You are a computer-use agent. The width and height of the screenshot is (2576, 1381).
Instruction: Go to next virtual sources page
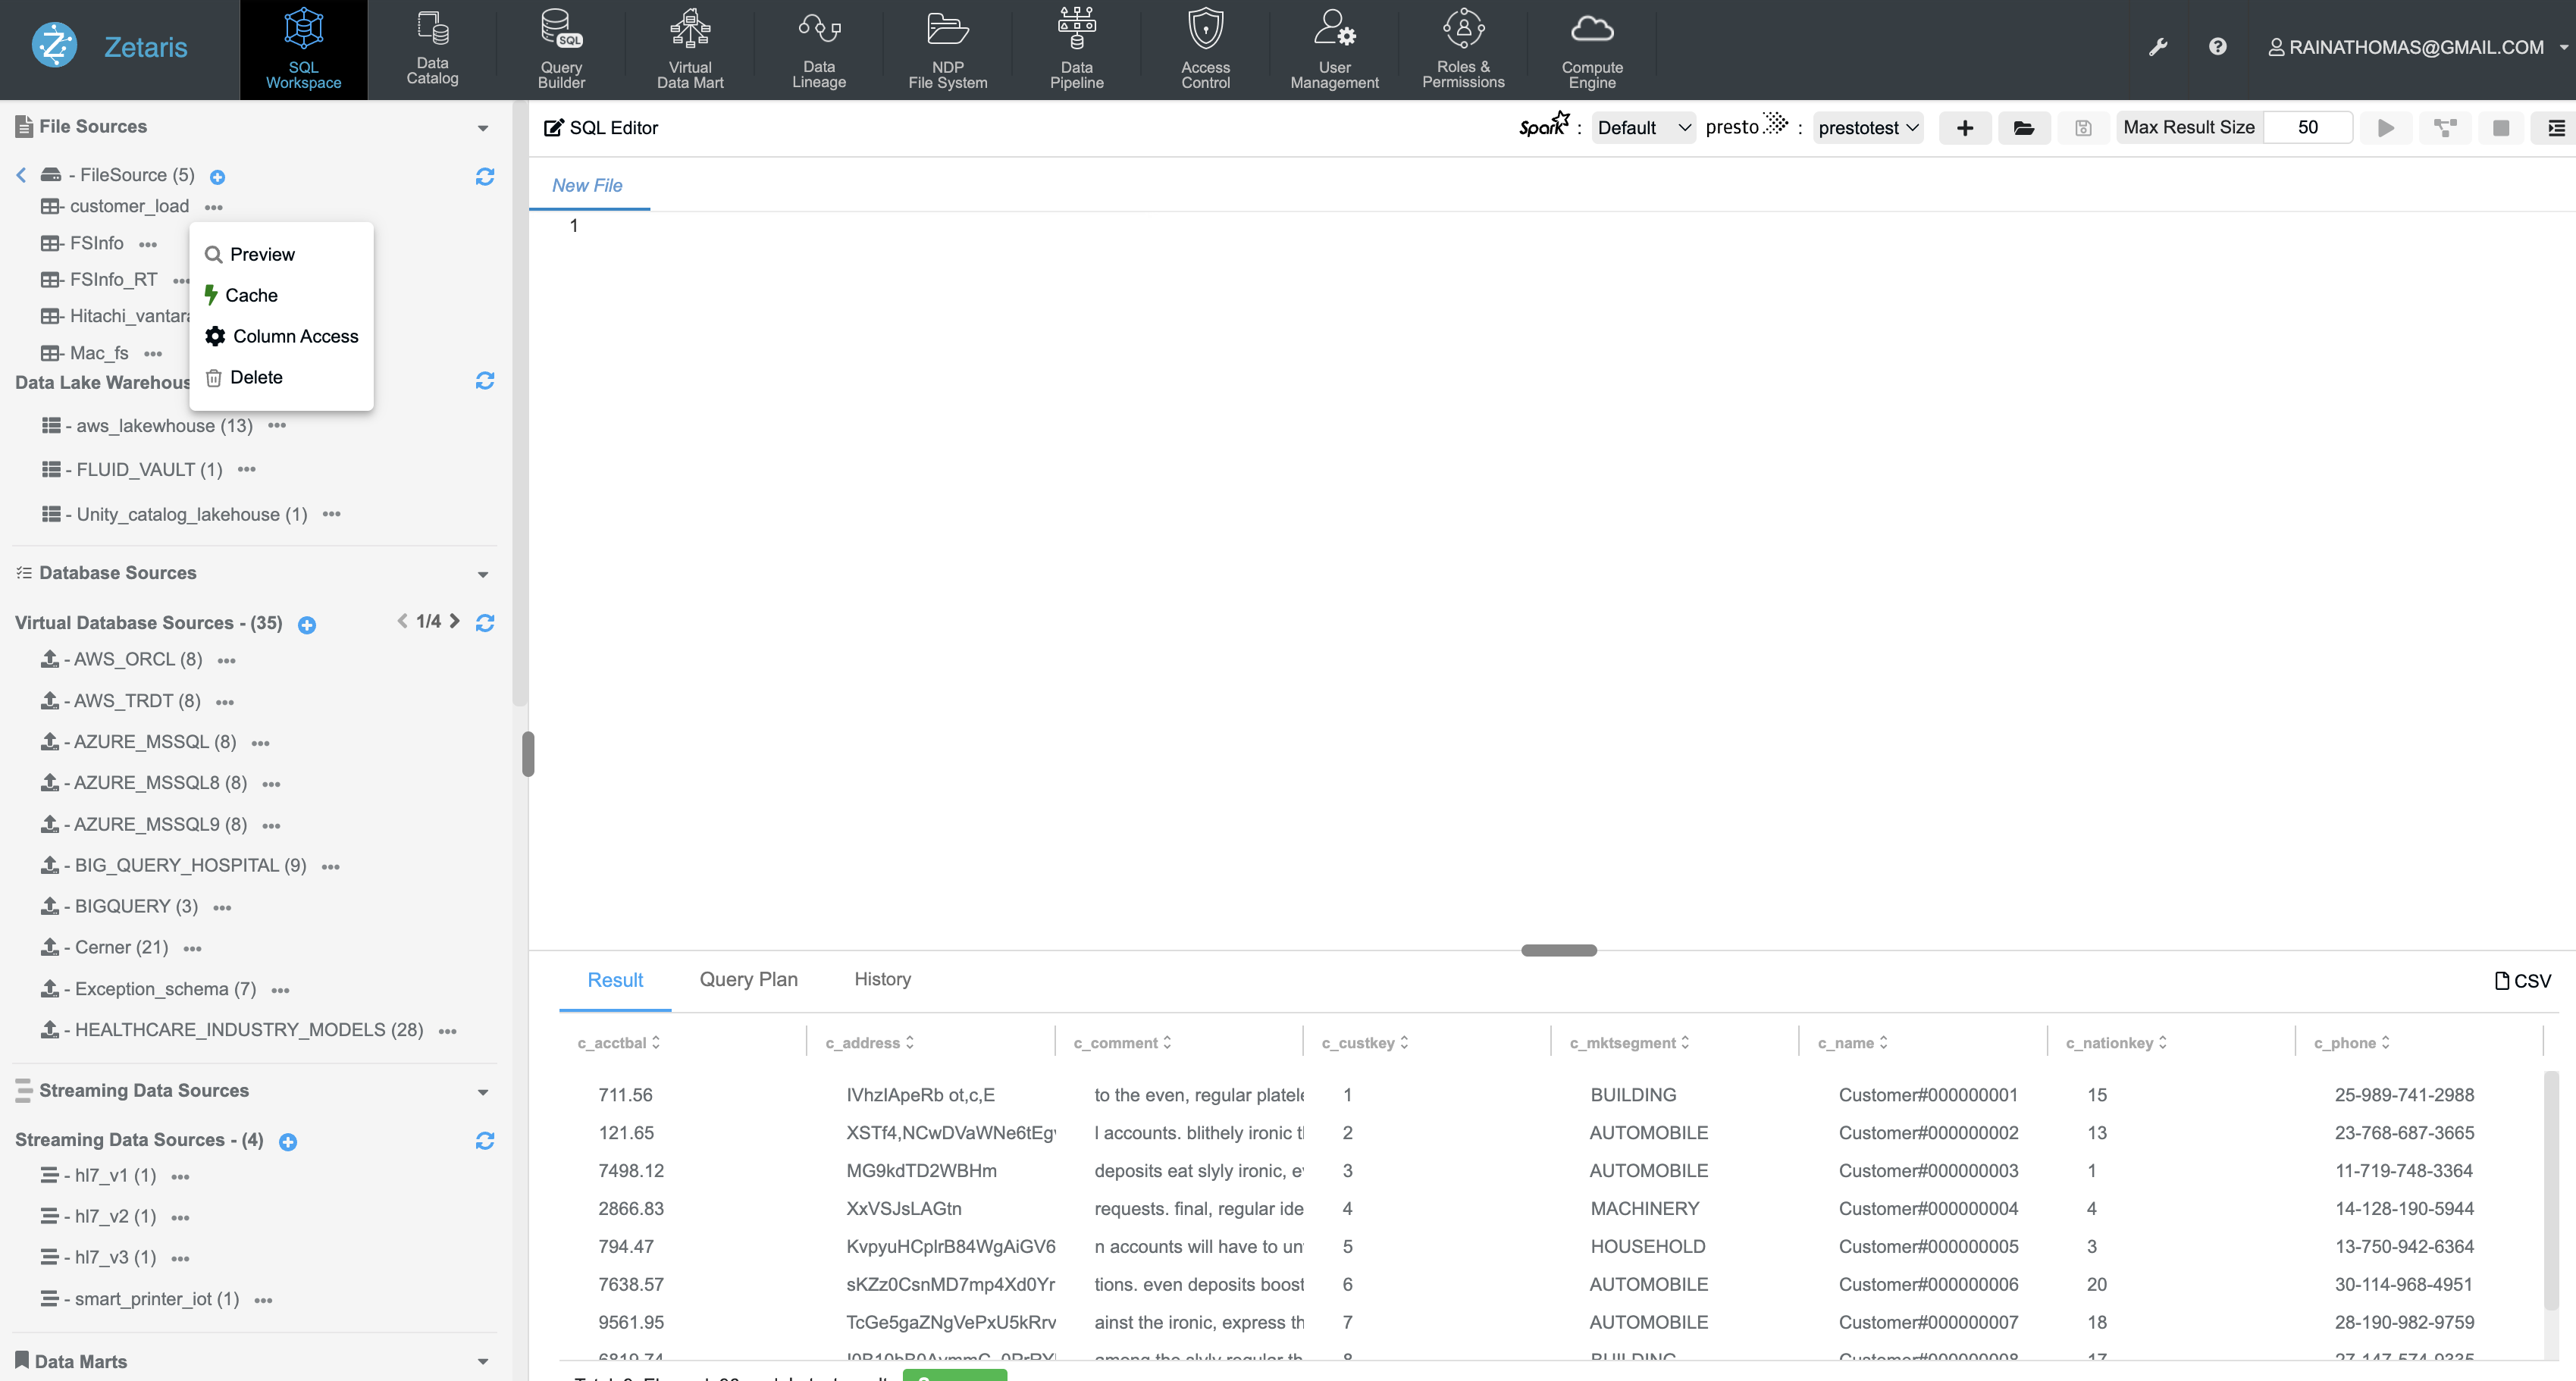(455, 621)
